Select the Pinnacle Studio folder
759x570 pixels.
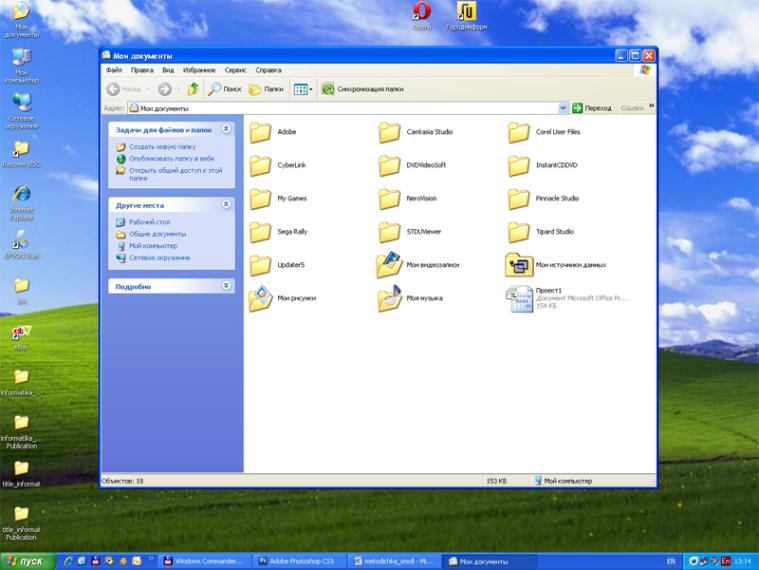tap(543, 199)
